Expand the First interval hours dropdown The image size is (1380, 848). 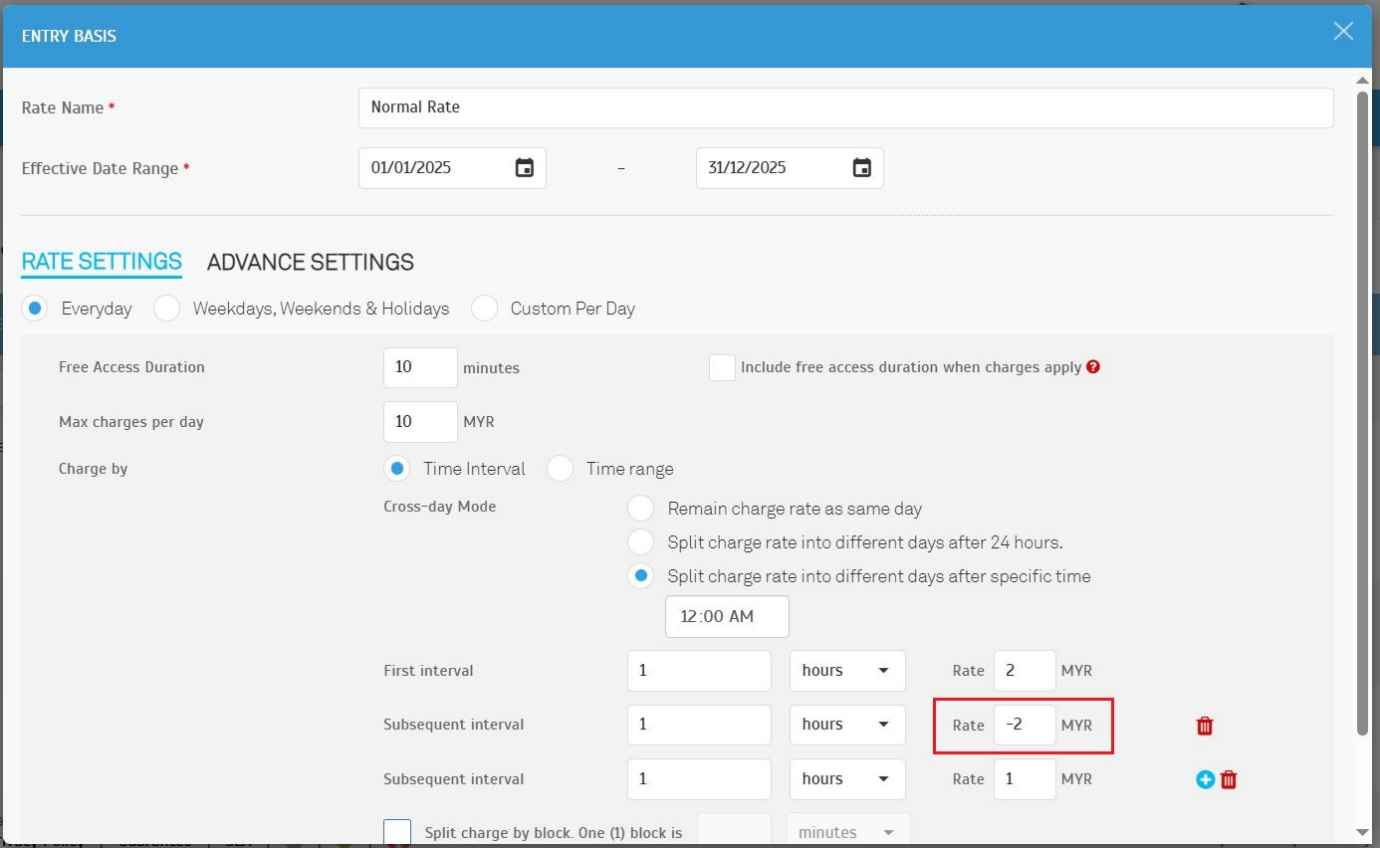pos(847,671)
